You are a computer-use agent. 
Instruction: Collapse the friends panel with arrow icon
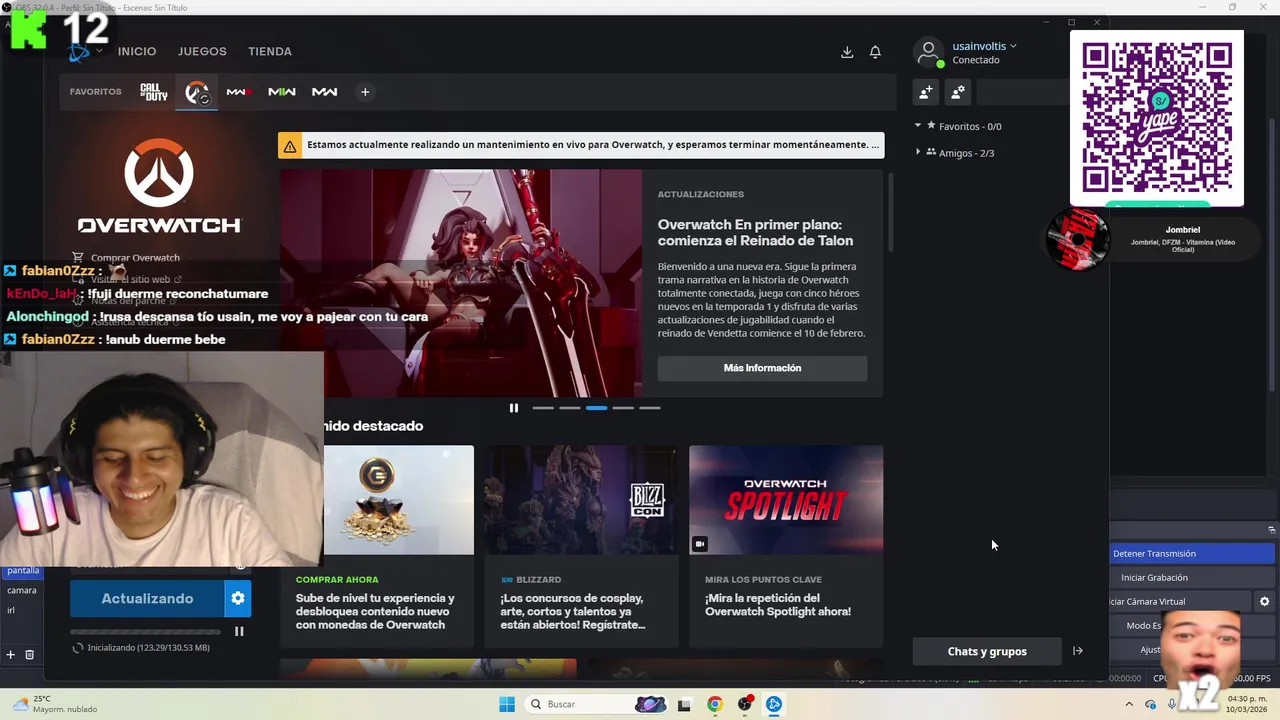pos(1078,651)
